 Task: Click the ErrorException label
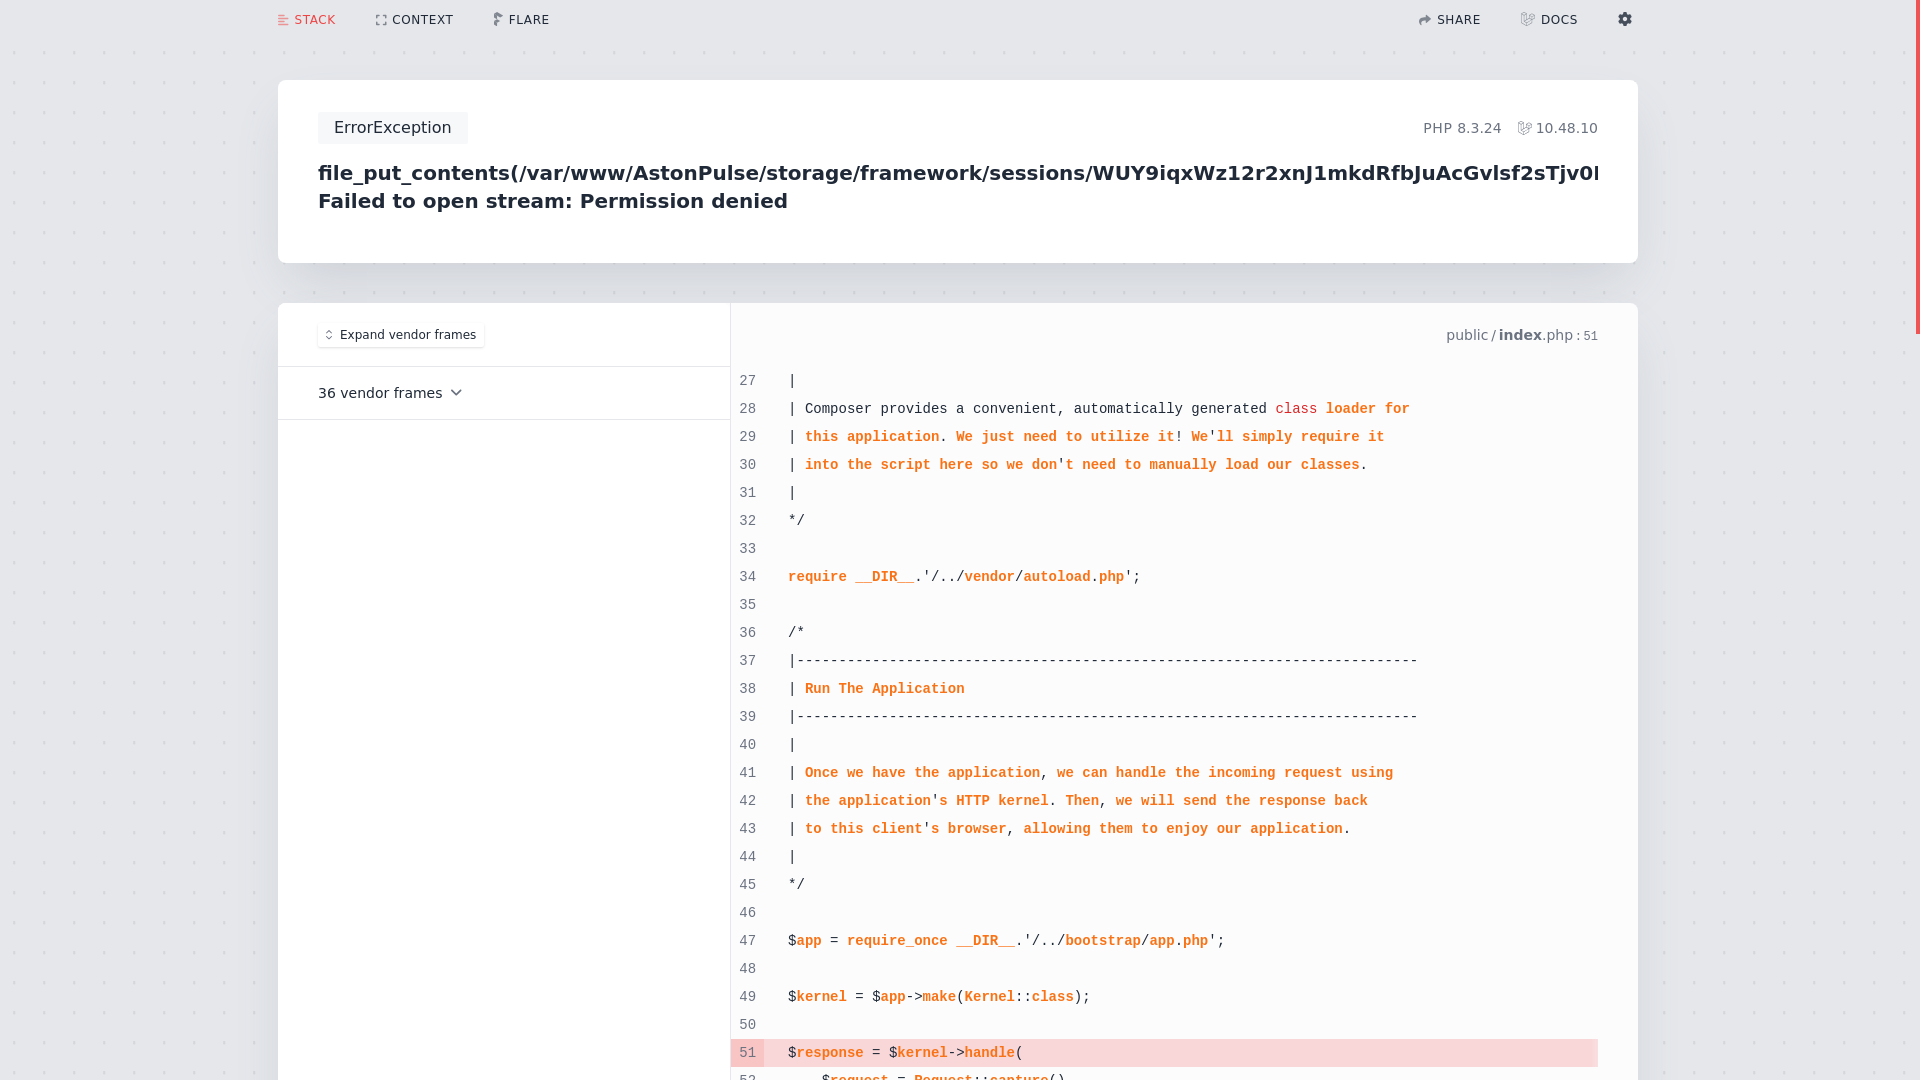[393, 128]
